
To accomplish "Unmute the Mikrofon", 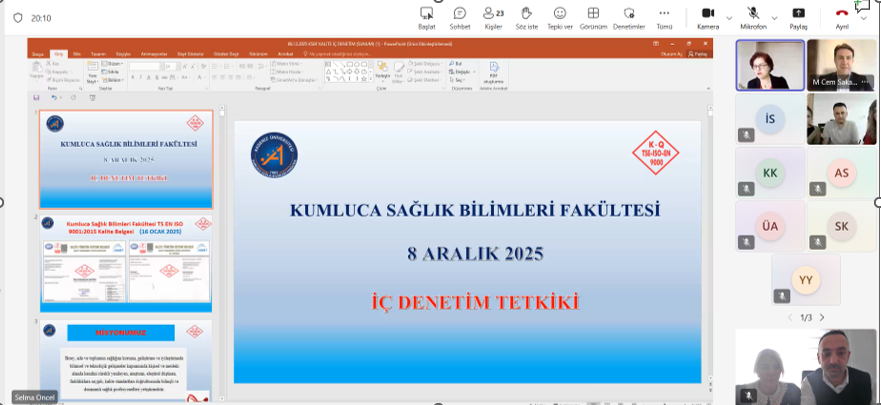I will [752, 17].
